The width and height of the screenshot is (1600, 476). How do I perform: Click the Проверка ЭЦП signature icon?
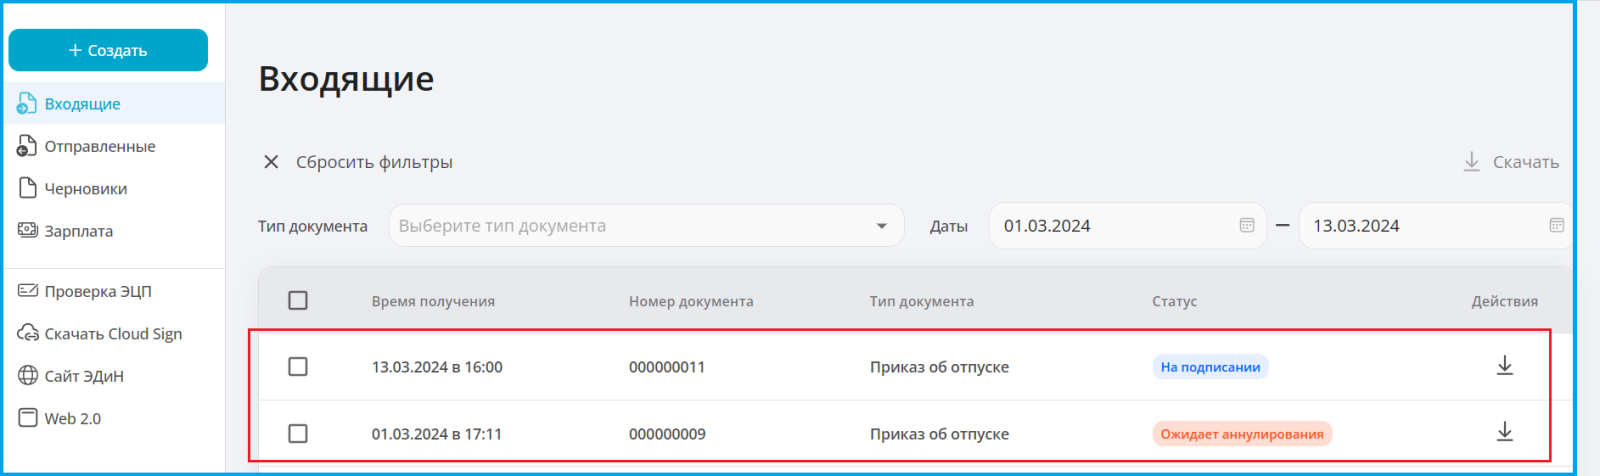click(27, 290)
